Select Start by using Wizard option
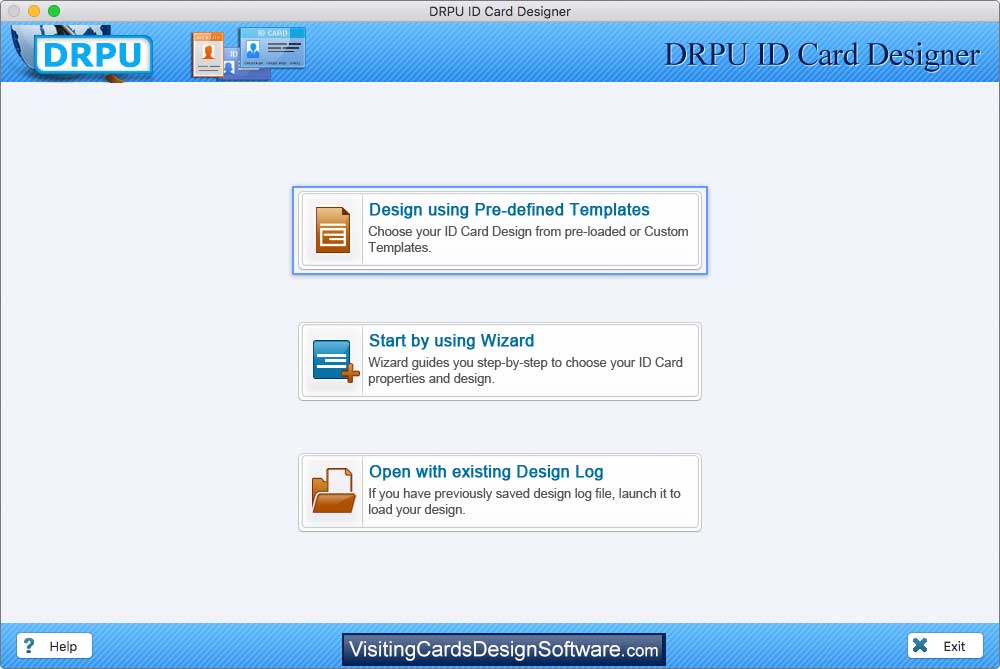 click(500, 362)
